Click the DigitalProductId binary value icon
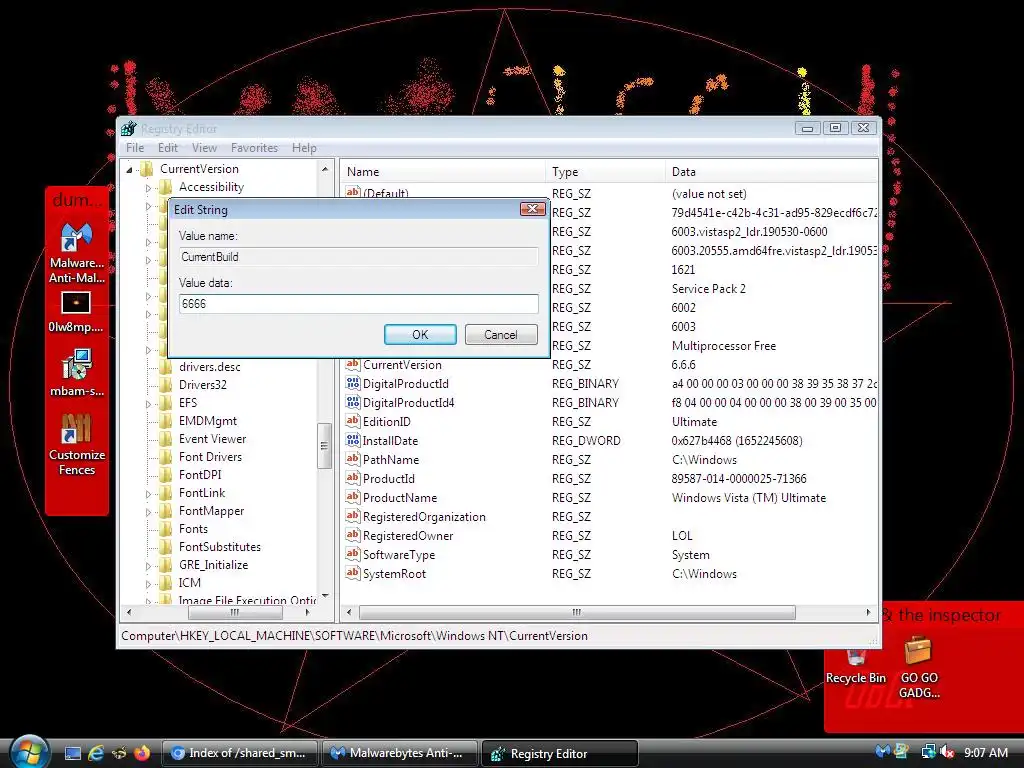 [x=353, y=383]
